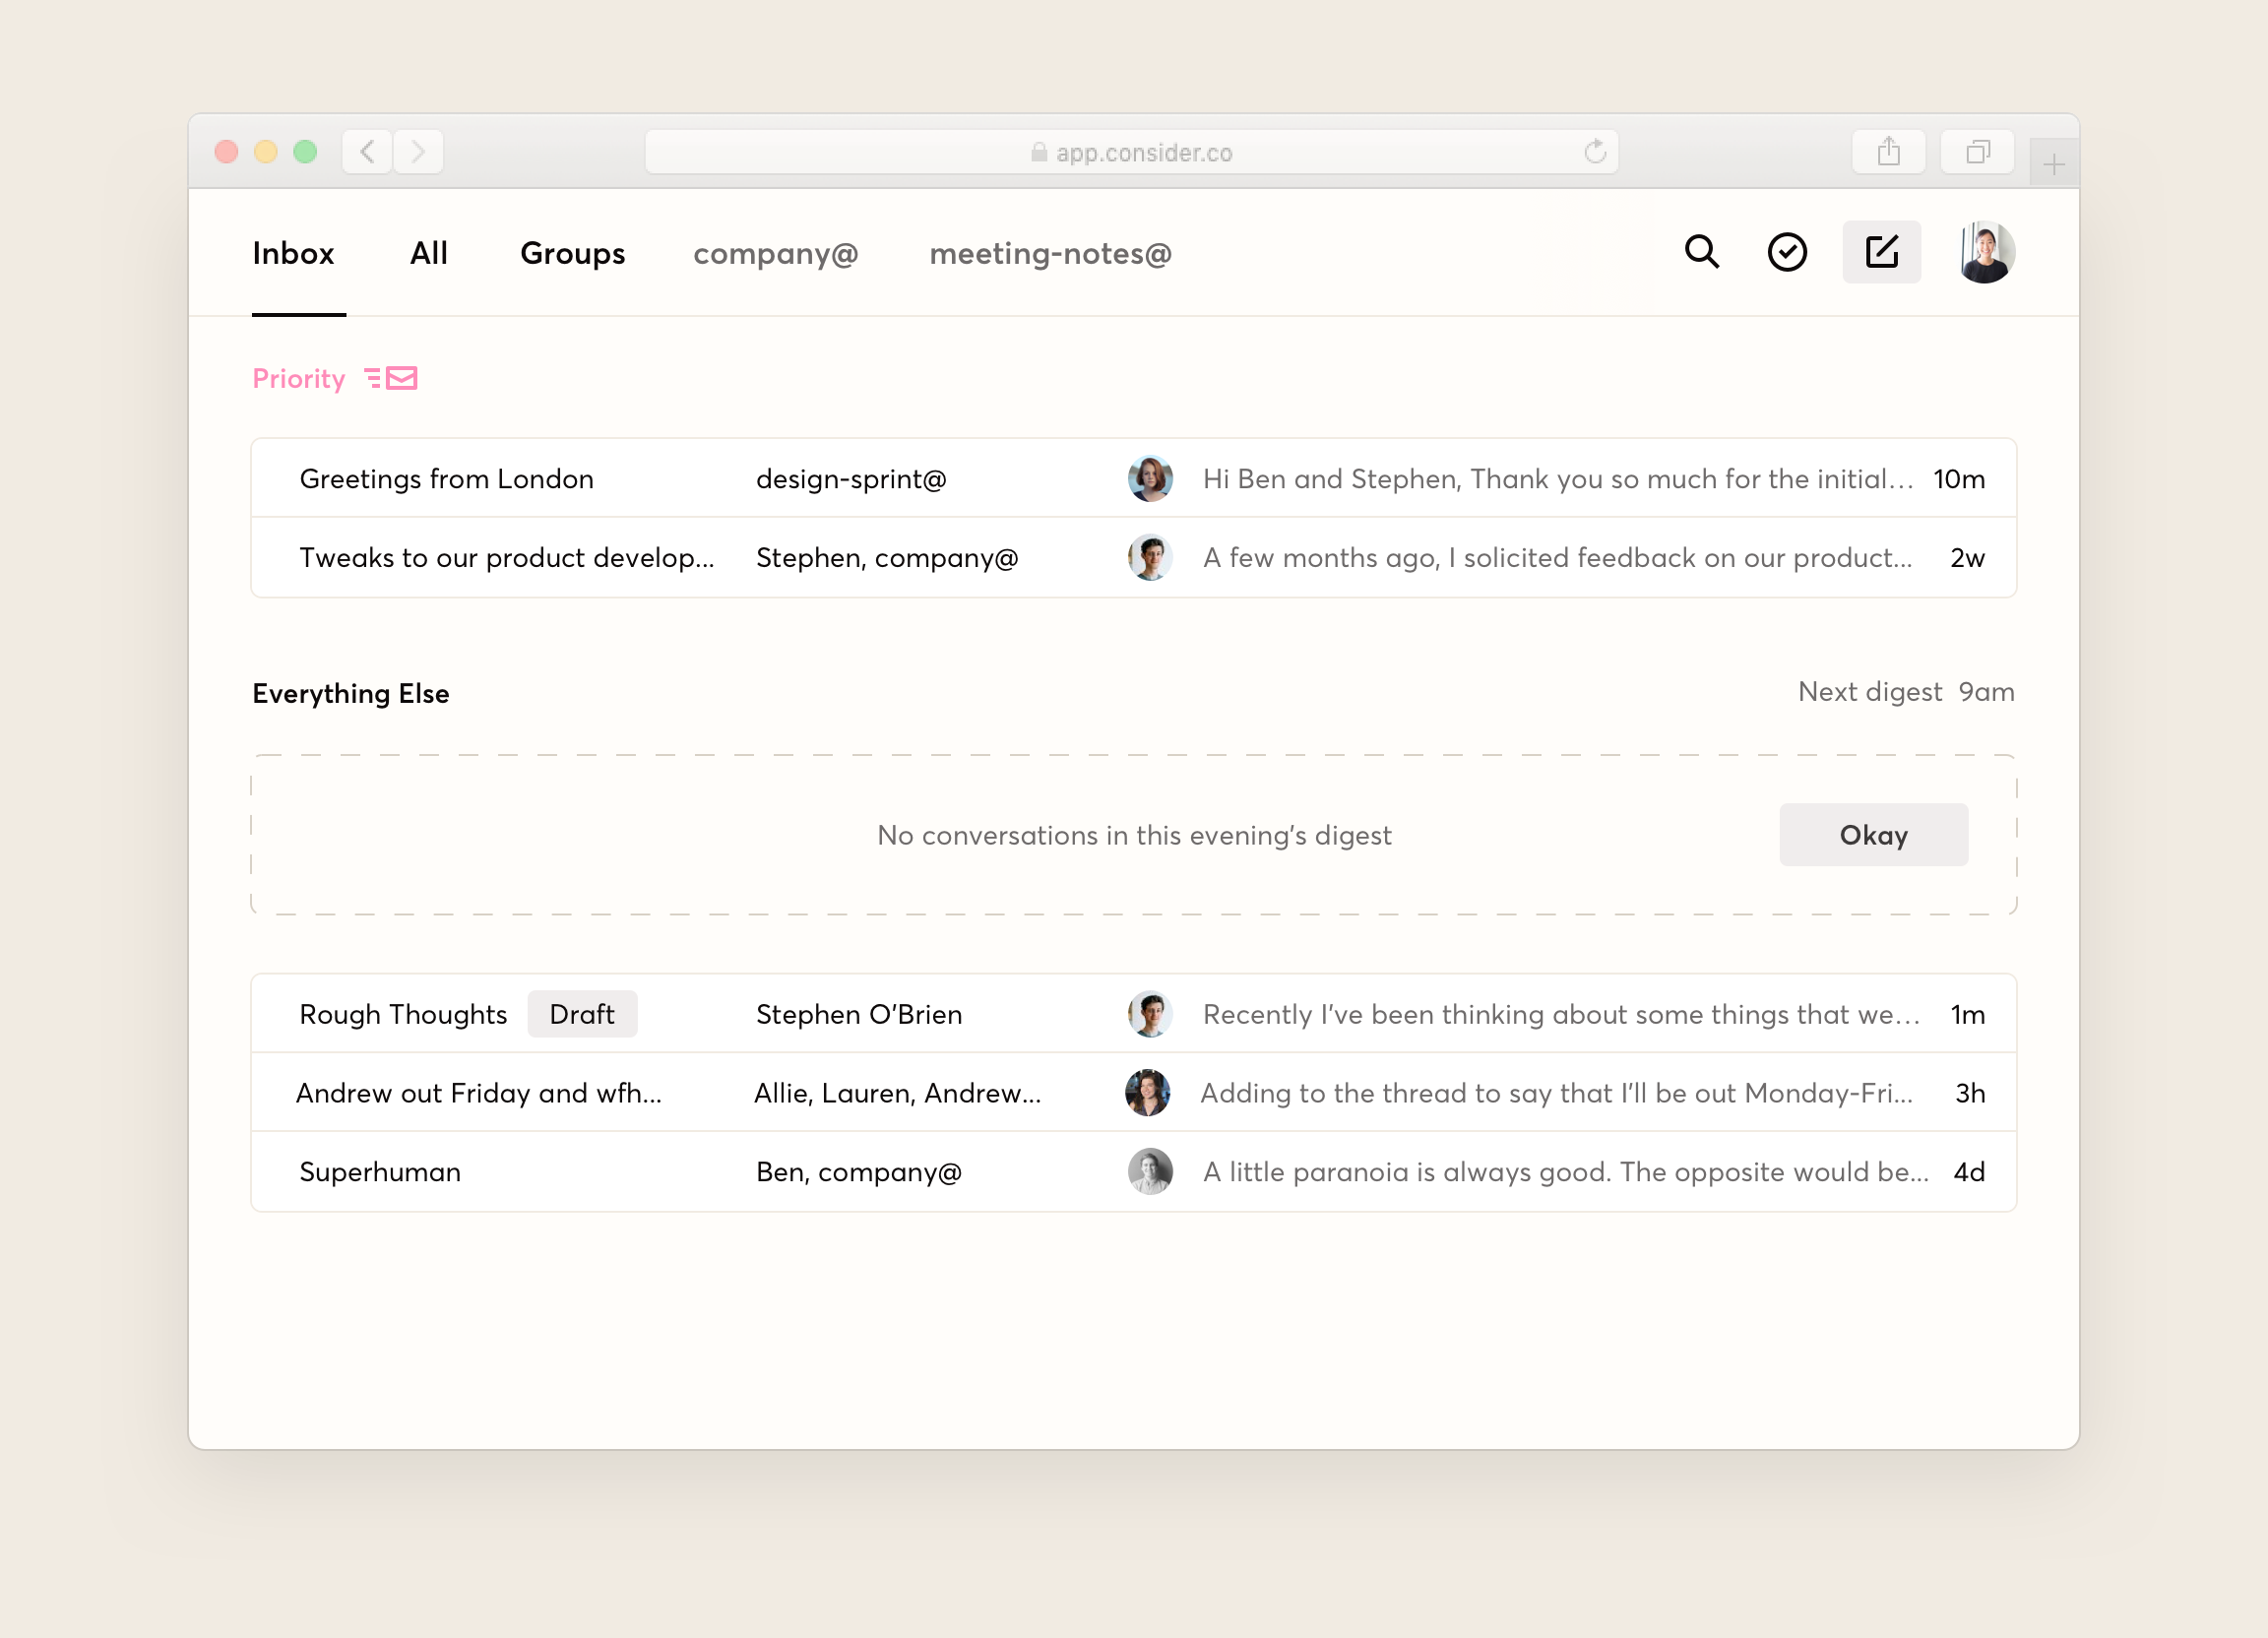Open the Groups tab

(572, 254)
